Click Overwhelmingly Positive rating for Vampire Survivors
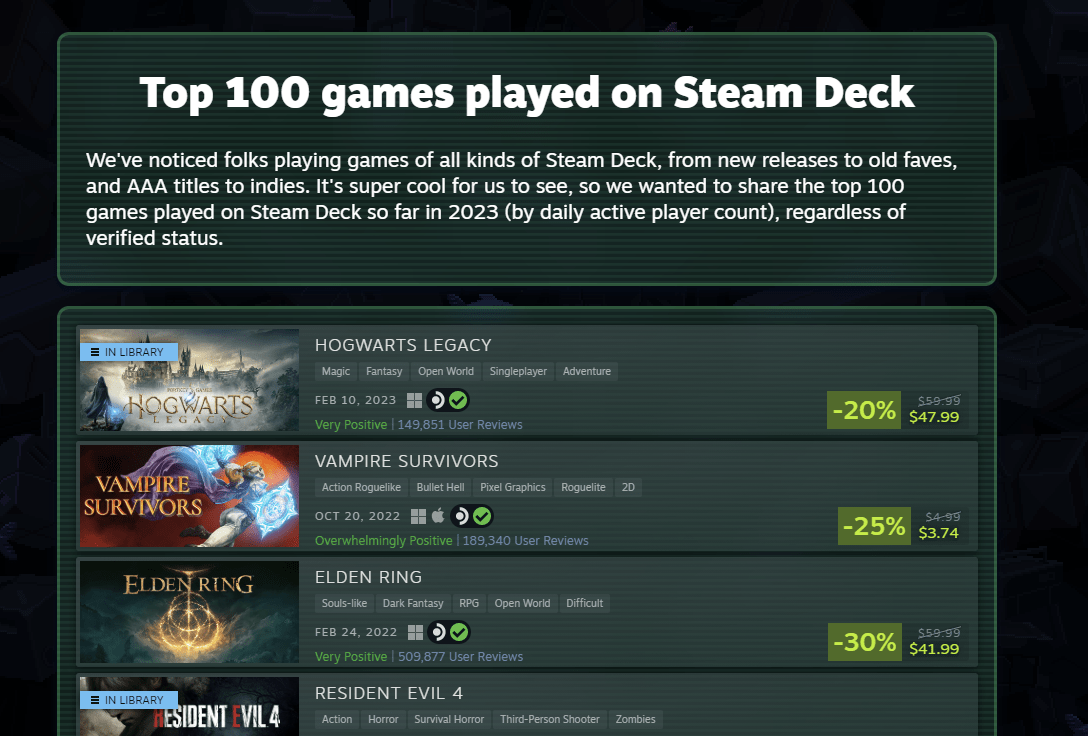The image size is (1088, 736). click(x=383, y=540)
